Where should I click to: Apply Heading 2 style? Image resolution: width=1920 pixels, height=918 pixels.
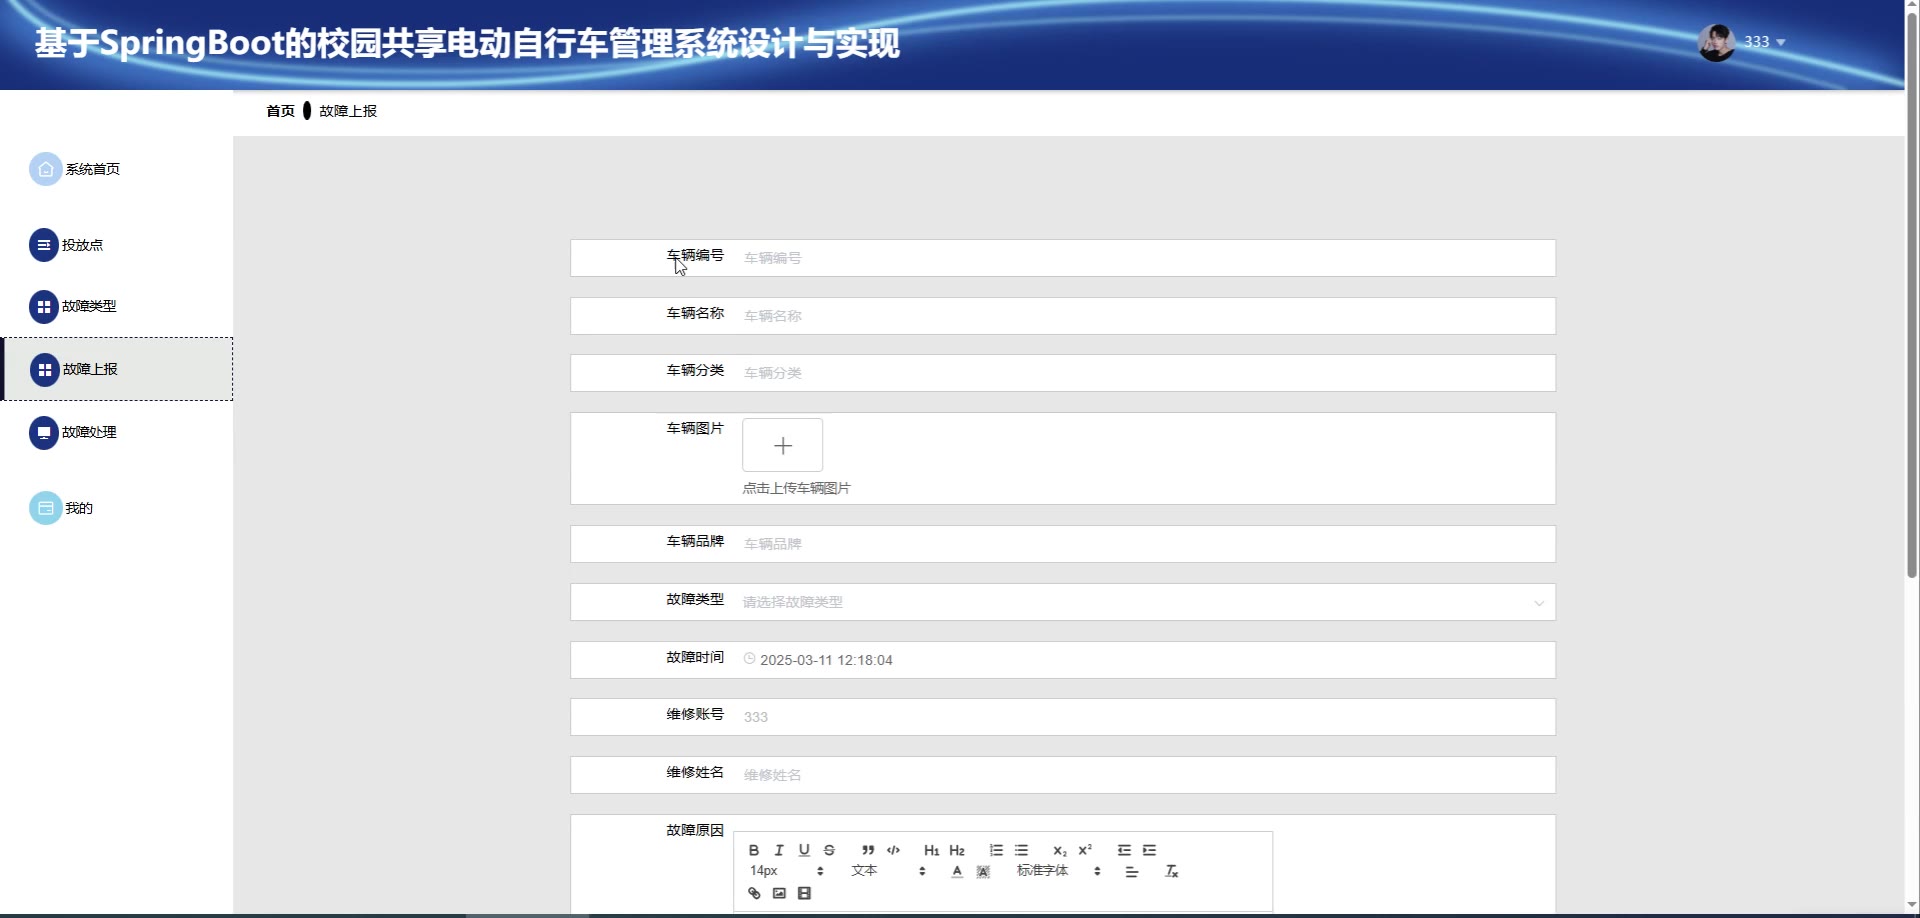pyautogui.click(x=957, y=850)
